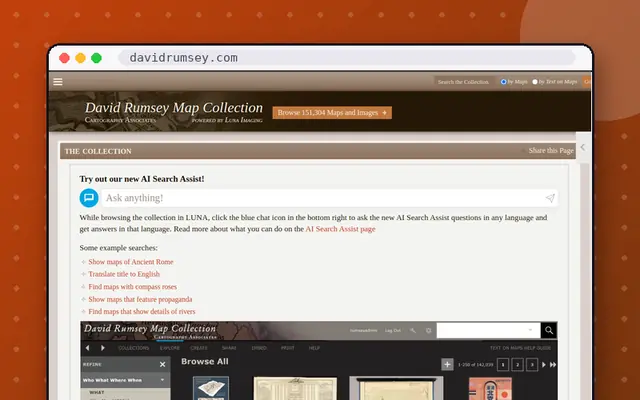The image size is (640, 400).
Task: Open the Help menu
Action: [x=314, y=348]
